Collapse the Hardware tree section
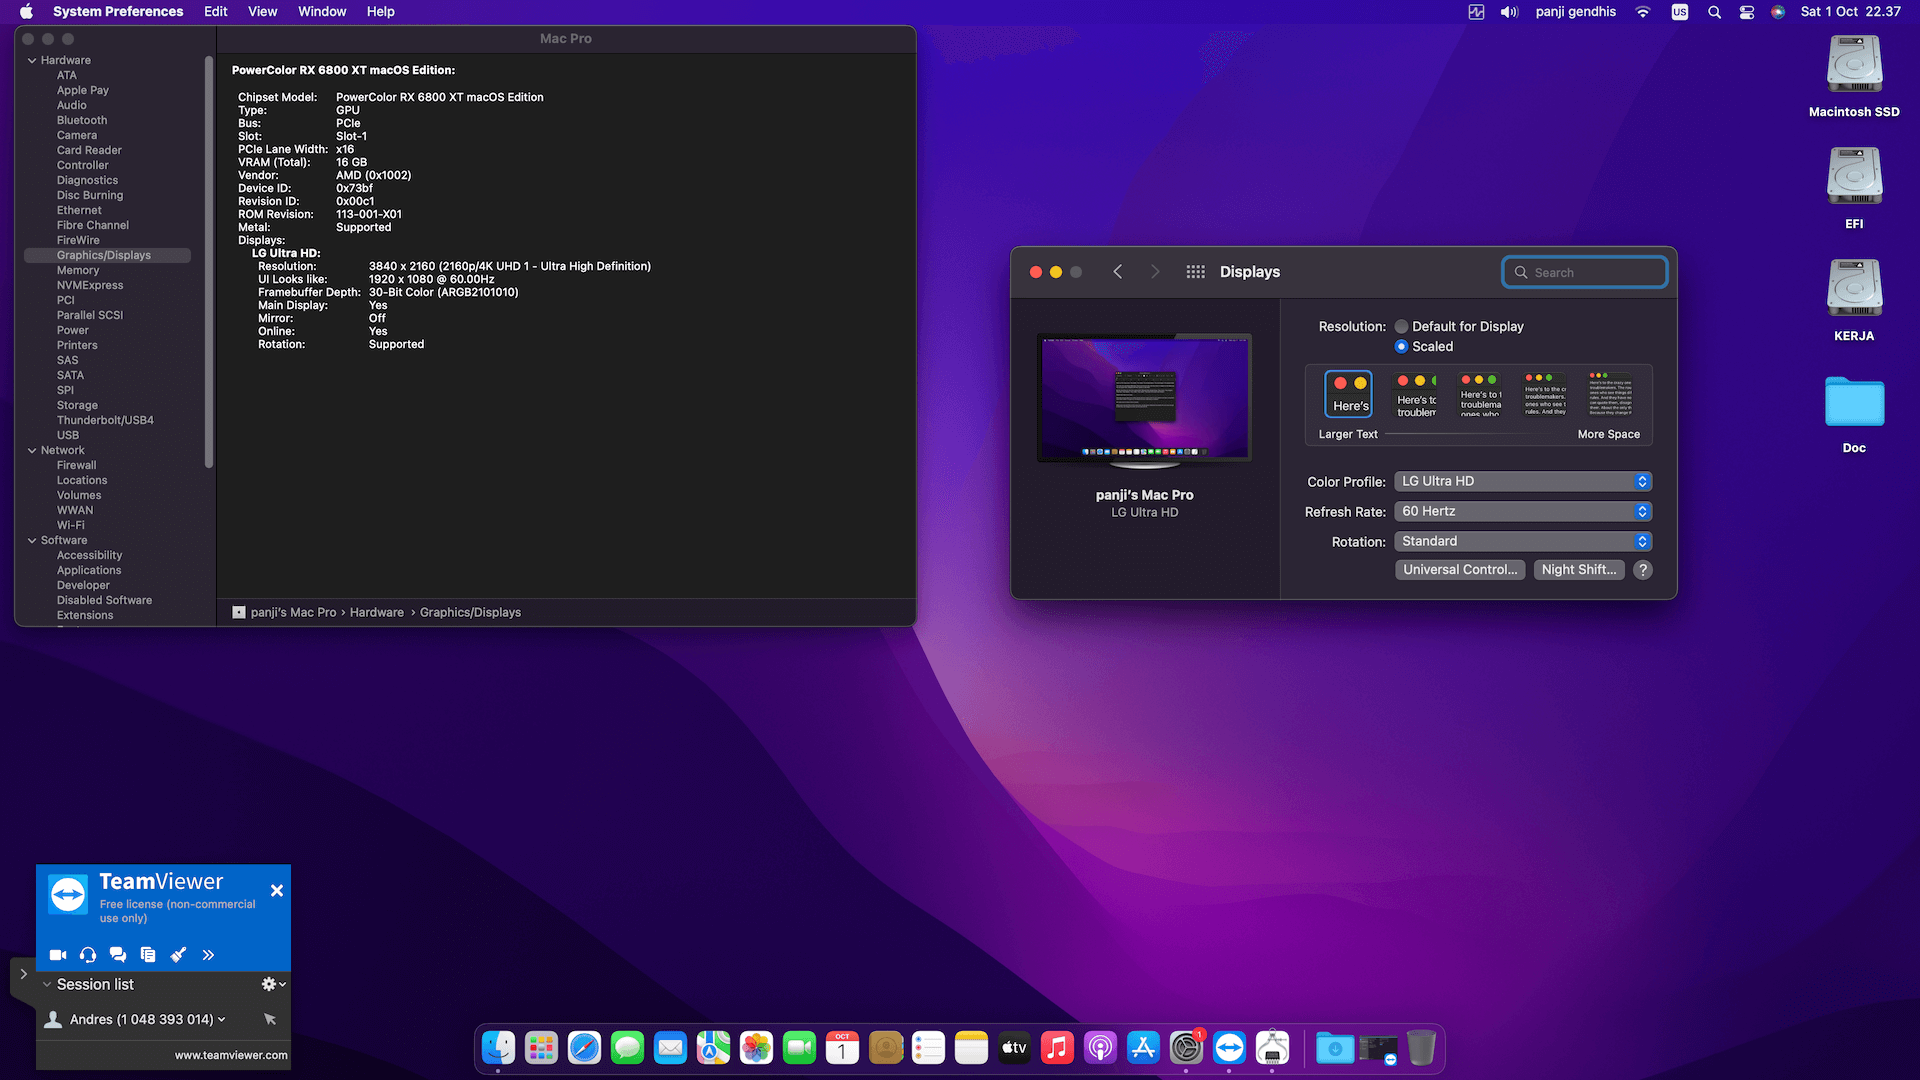This screenshot has height=1080, width=1920. click(32, 60)
